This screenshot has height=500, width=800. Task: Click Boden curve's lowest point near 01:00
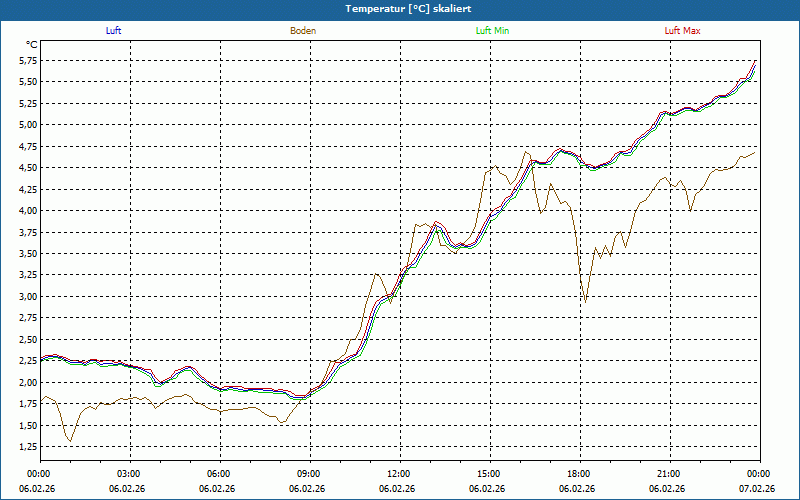[69, 441]
